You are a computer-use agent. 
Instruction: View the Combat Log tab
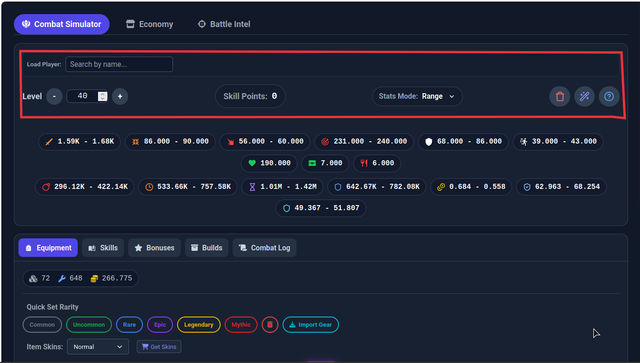(x=264, y=248)
